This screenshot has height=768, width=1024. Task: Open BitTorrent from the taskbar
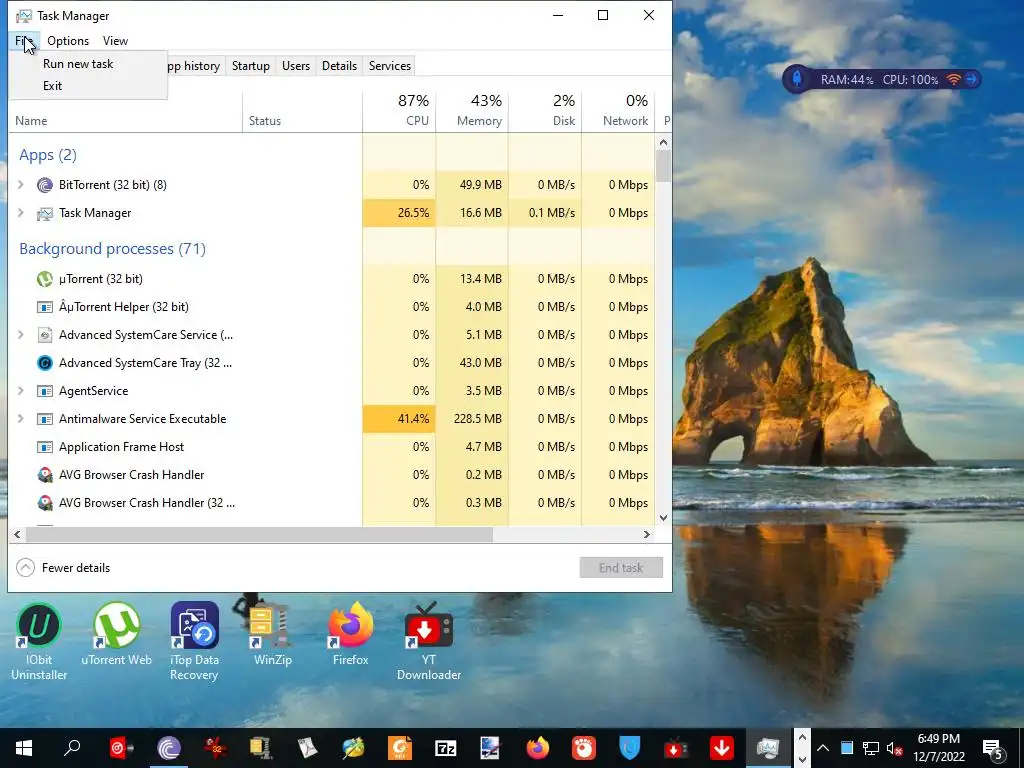coord(169,748)
